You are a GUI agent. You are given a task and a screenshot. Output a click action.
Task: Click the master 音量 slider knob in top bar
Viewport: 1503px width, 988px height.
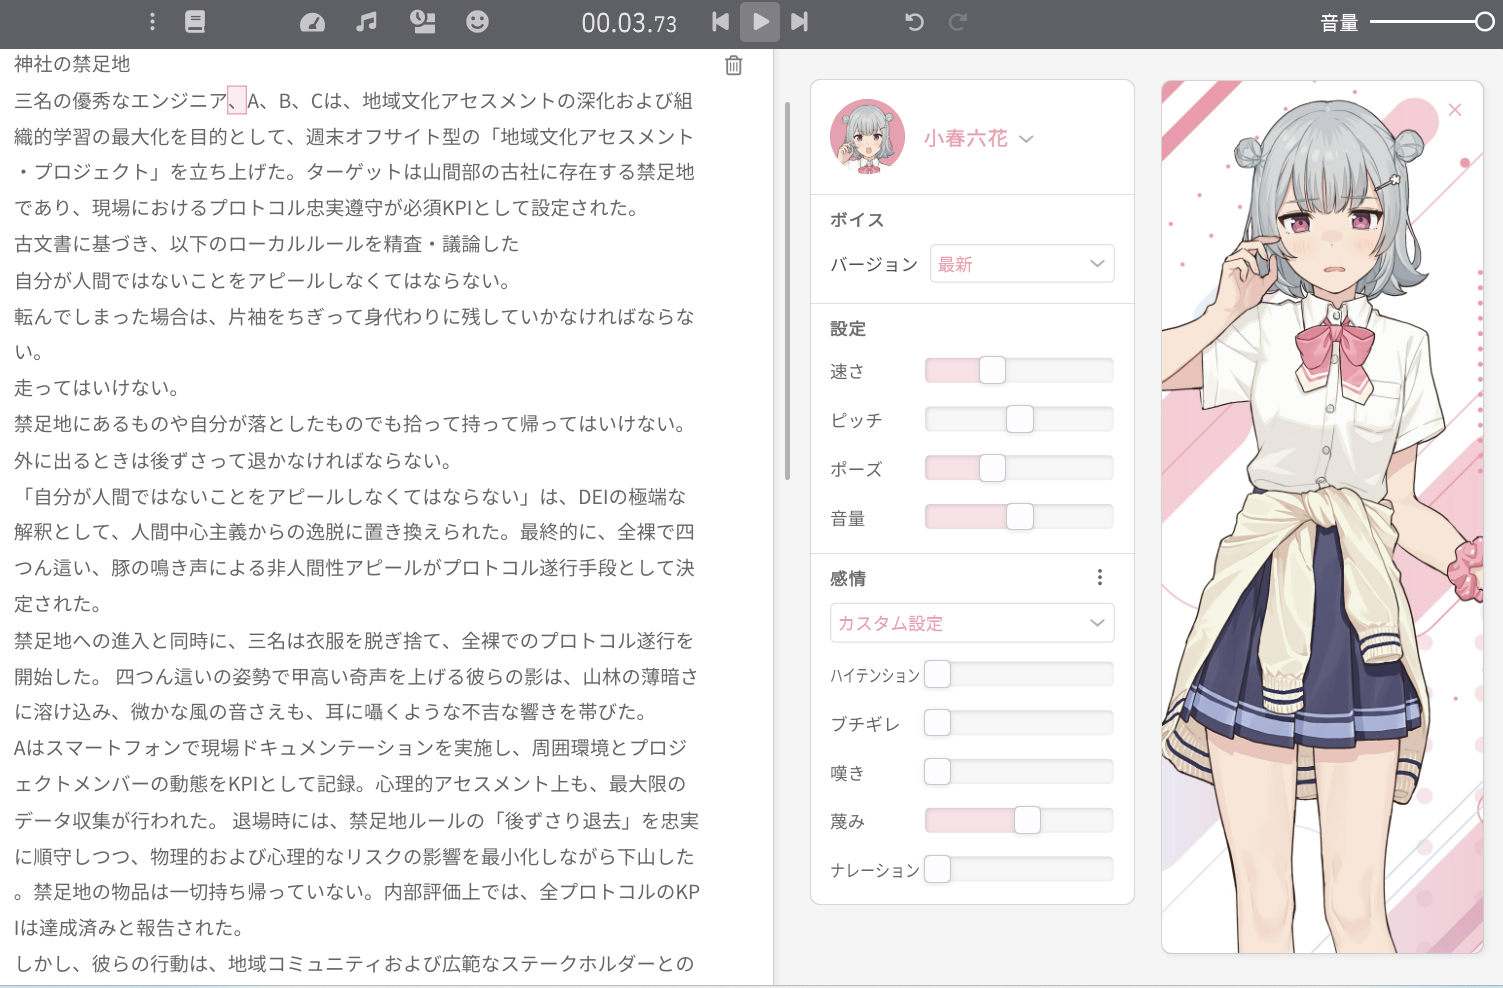tap(1485, 21)
